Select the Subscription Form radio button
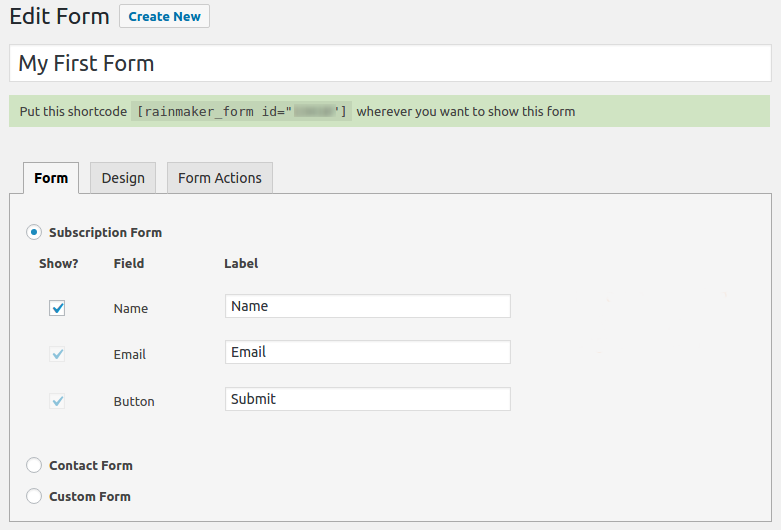 [x=34, y=232]
